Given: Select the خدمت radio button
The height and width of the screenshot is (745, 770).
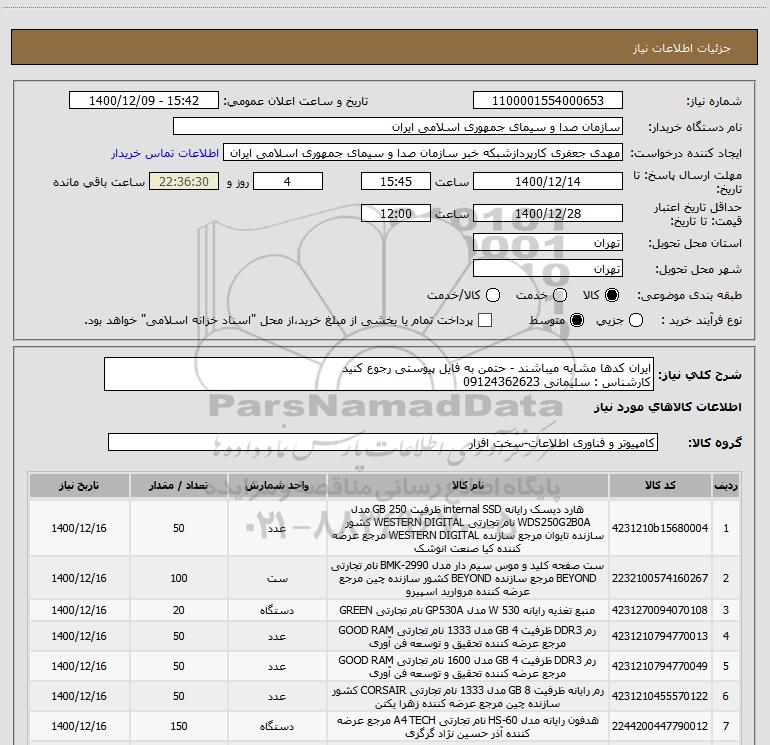Looking at the screenshot, I should (560, 295).
